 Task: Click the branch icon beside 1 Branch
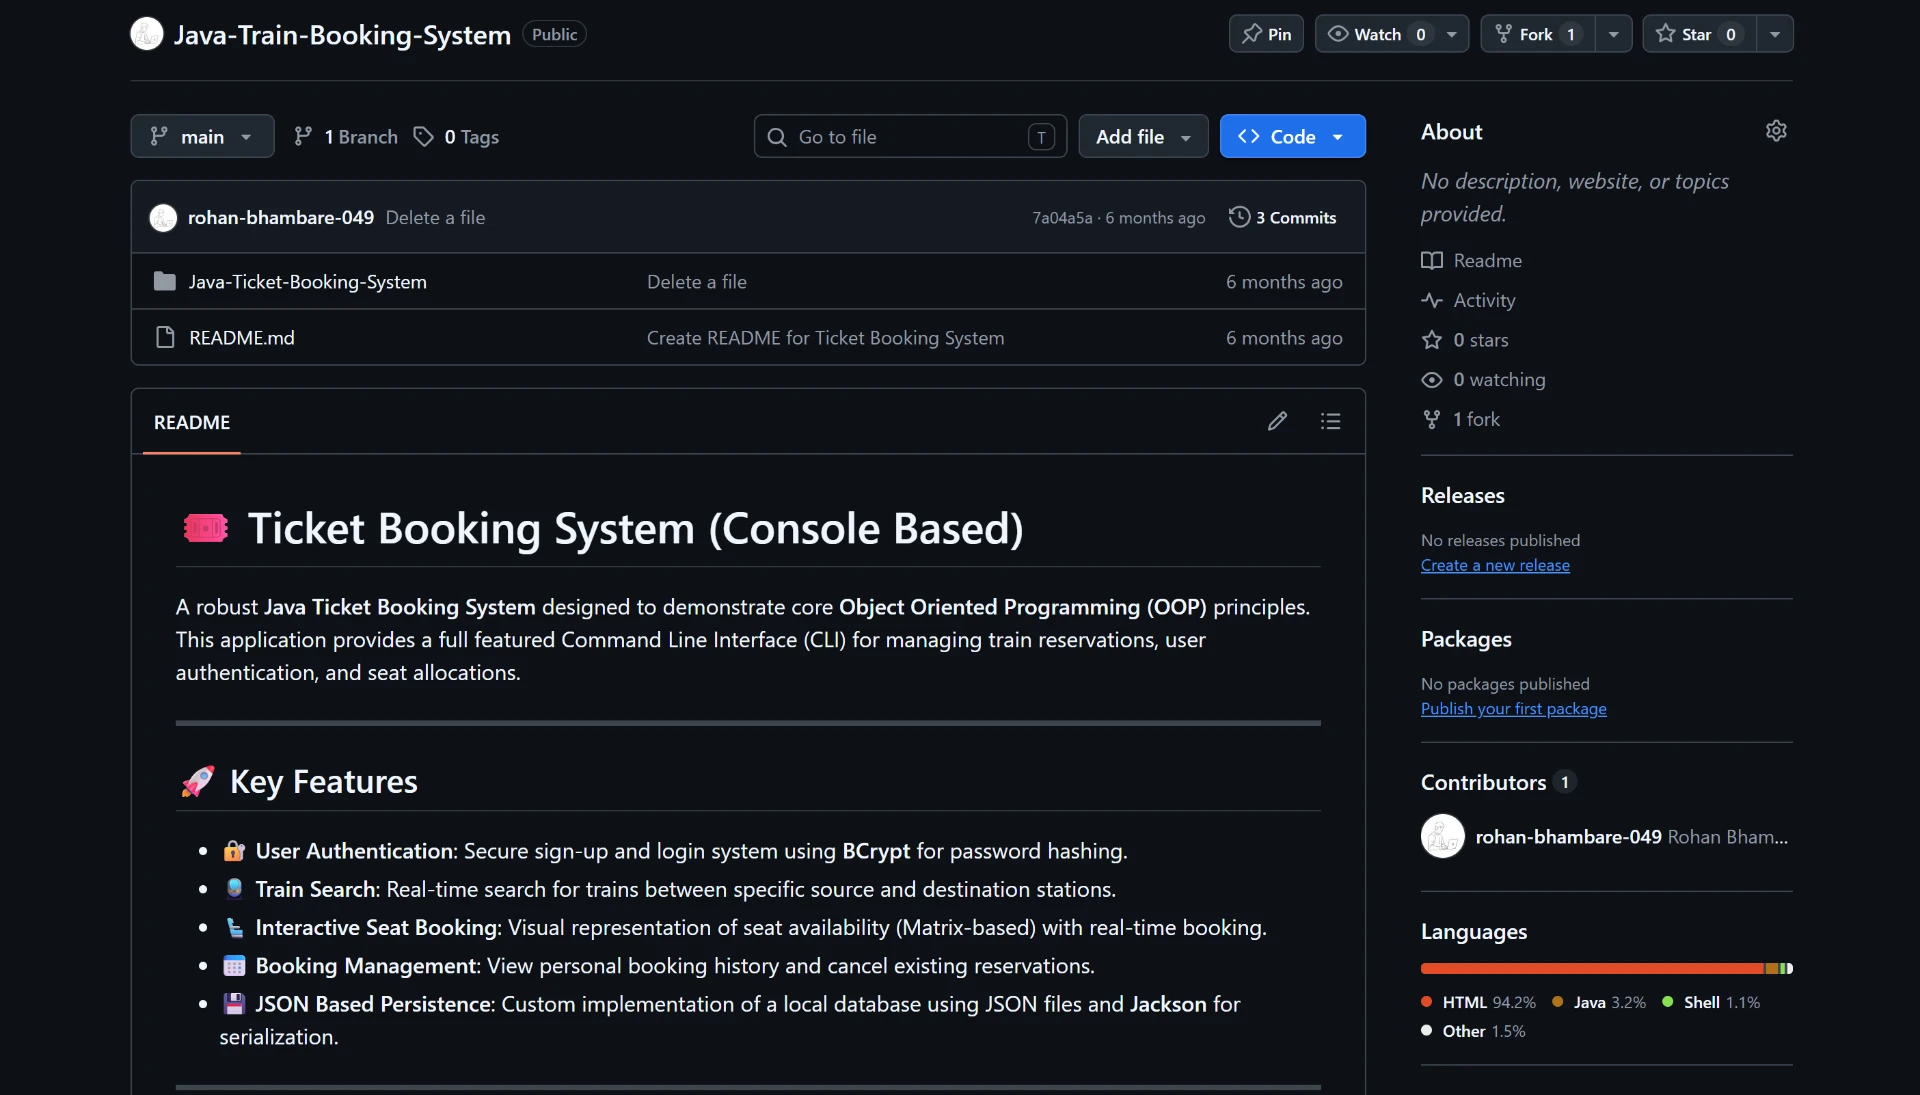303,136
